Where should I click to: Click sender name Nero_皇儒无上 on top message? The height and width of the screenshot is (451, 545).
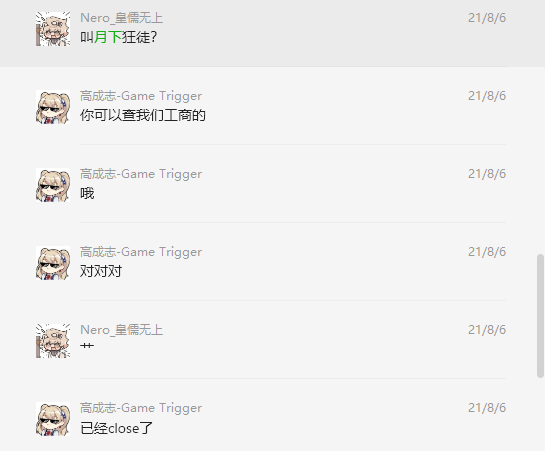coord(122,18)
